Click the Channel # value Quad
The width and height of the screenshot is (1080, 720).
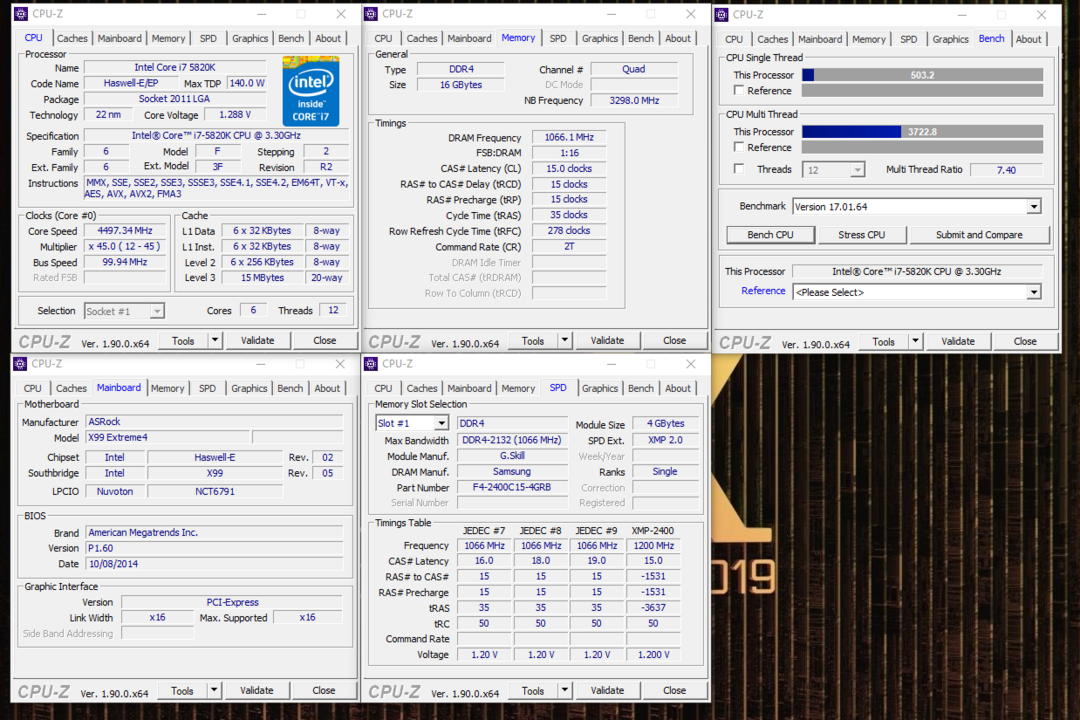(x=634, y=69)
